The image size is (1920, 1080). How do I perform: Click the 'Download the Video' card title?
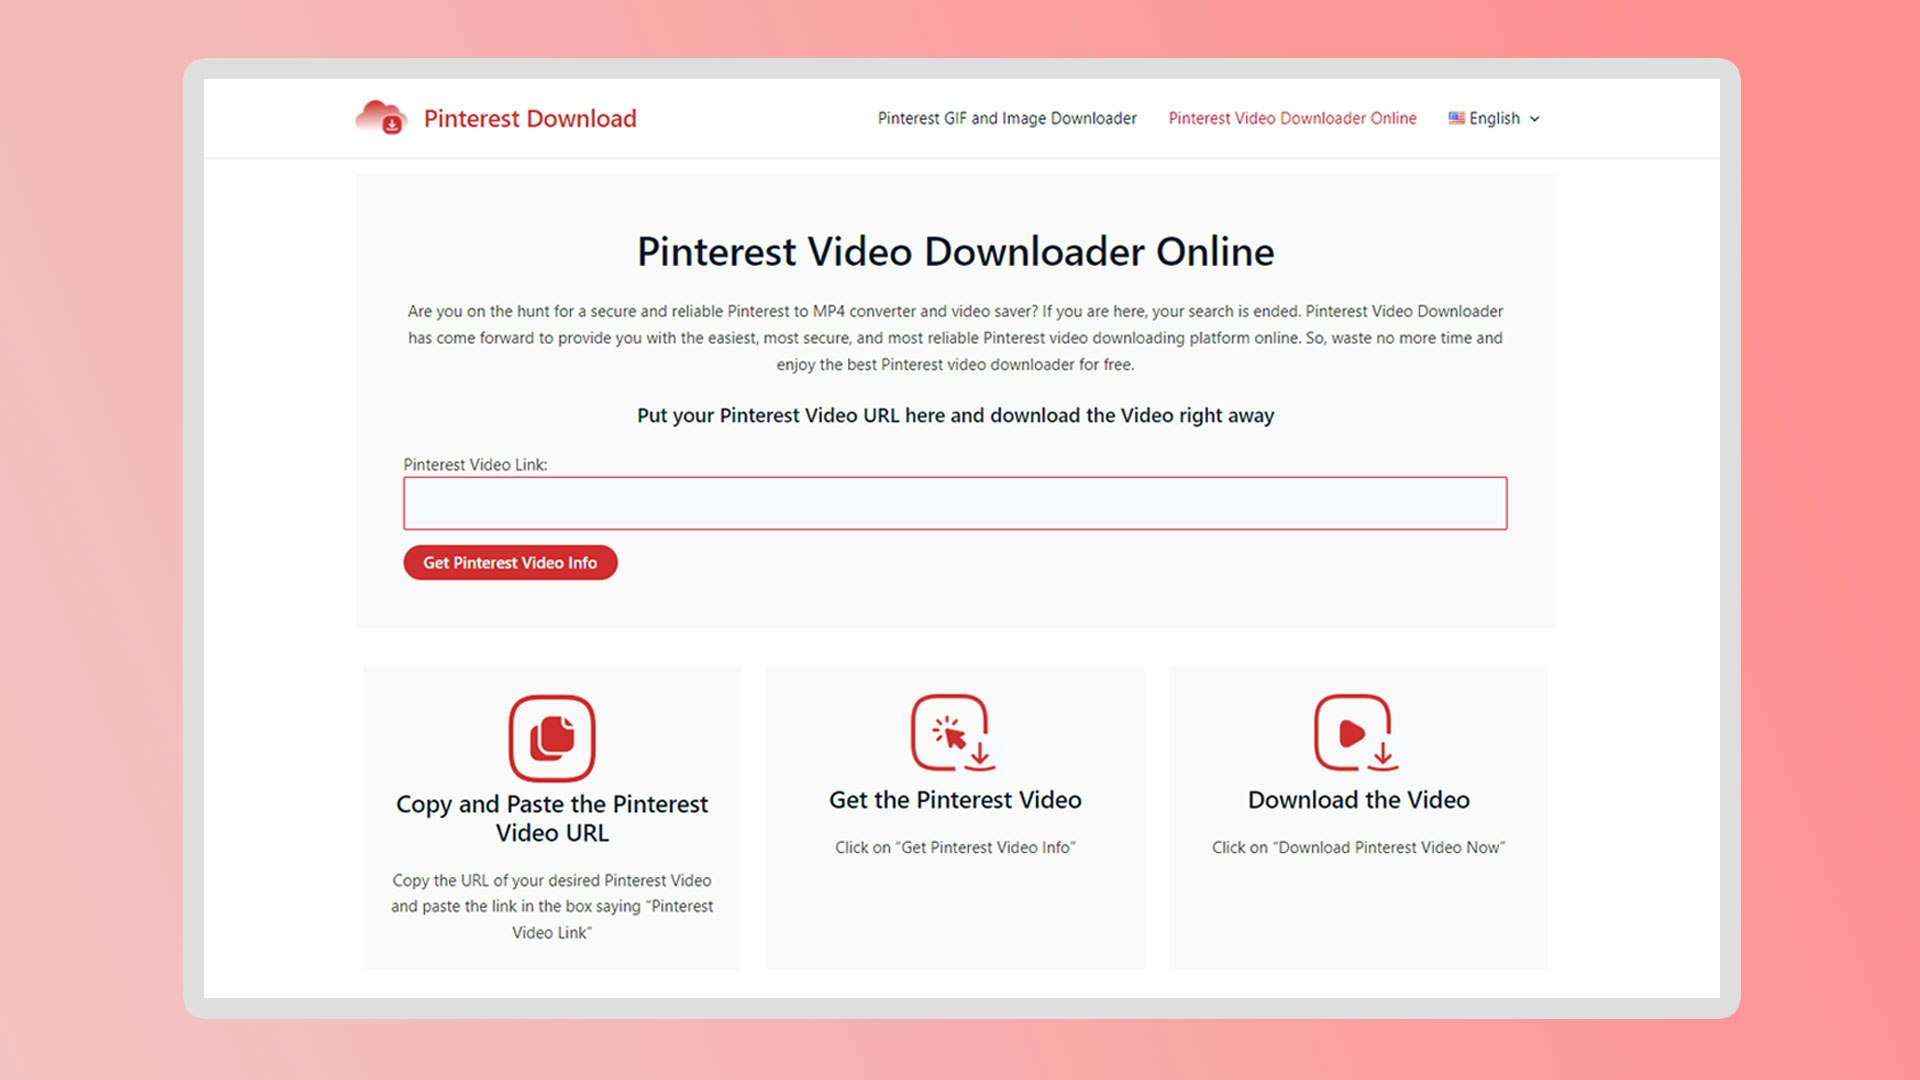point(1358,800)
